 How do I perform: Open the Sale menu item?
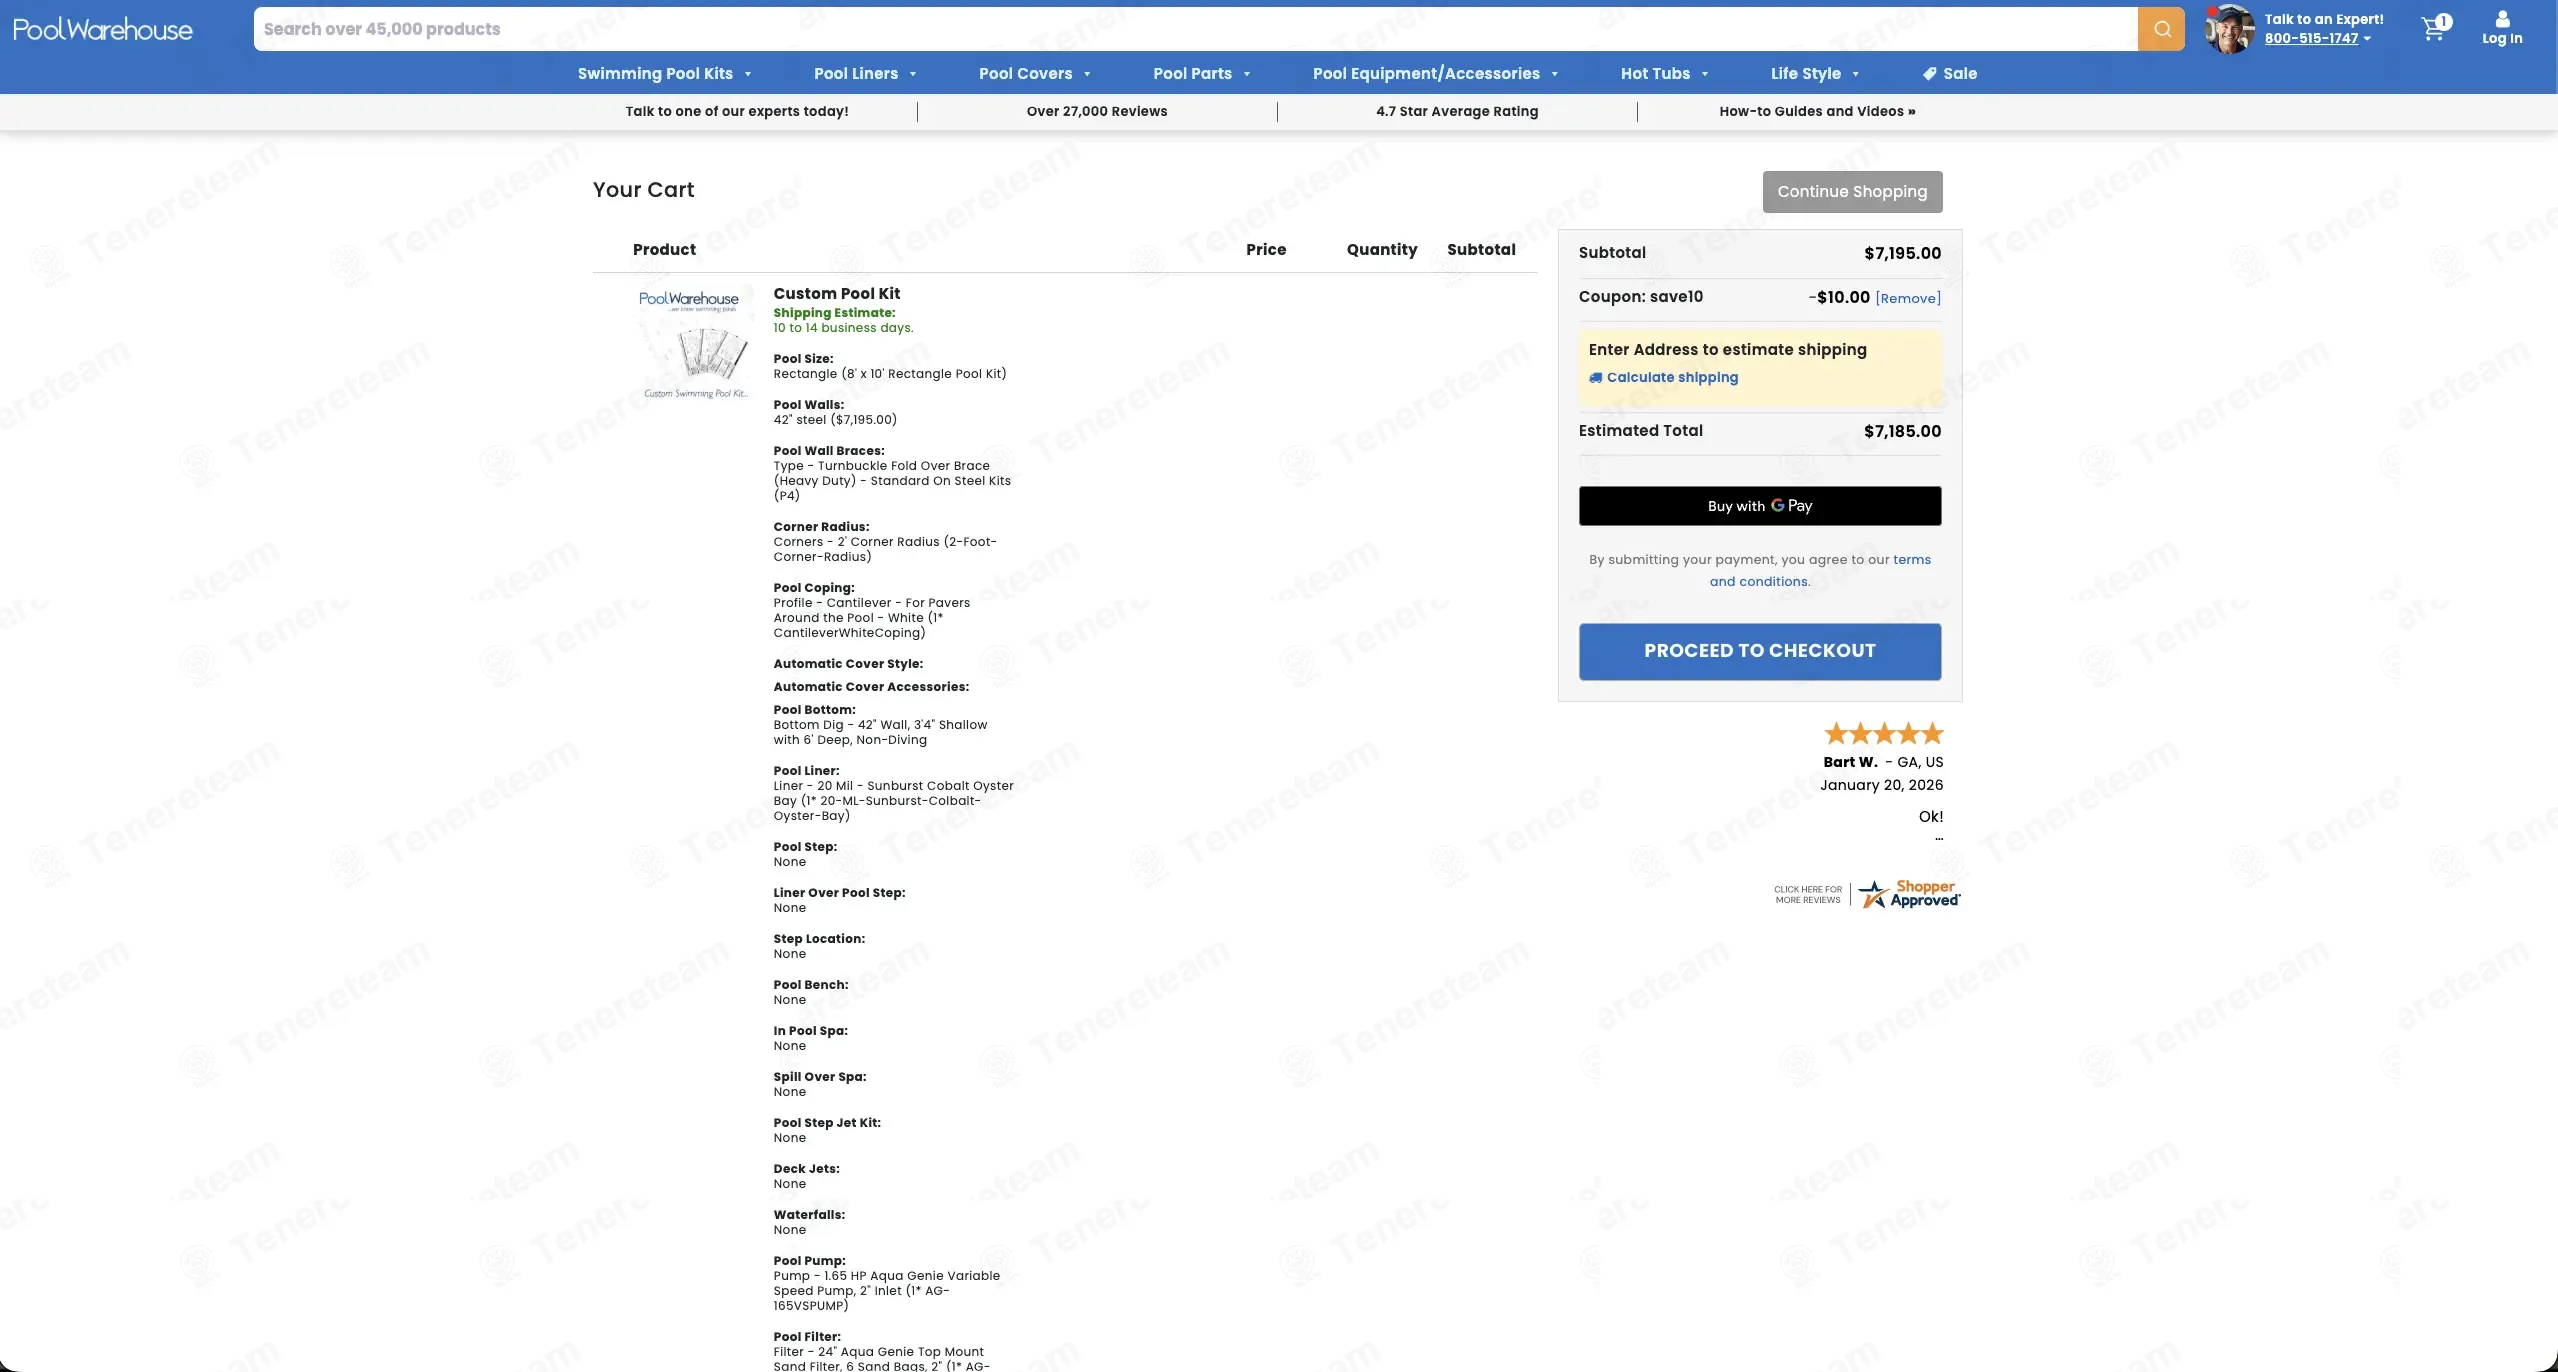tap(1949, 73)
